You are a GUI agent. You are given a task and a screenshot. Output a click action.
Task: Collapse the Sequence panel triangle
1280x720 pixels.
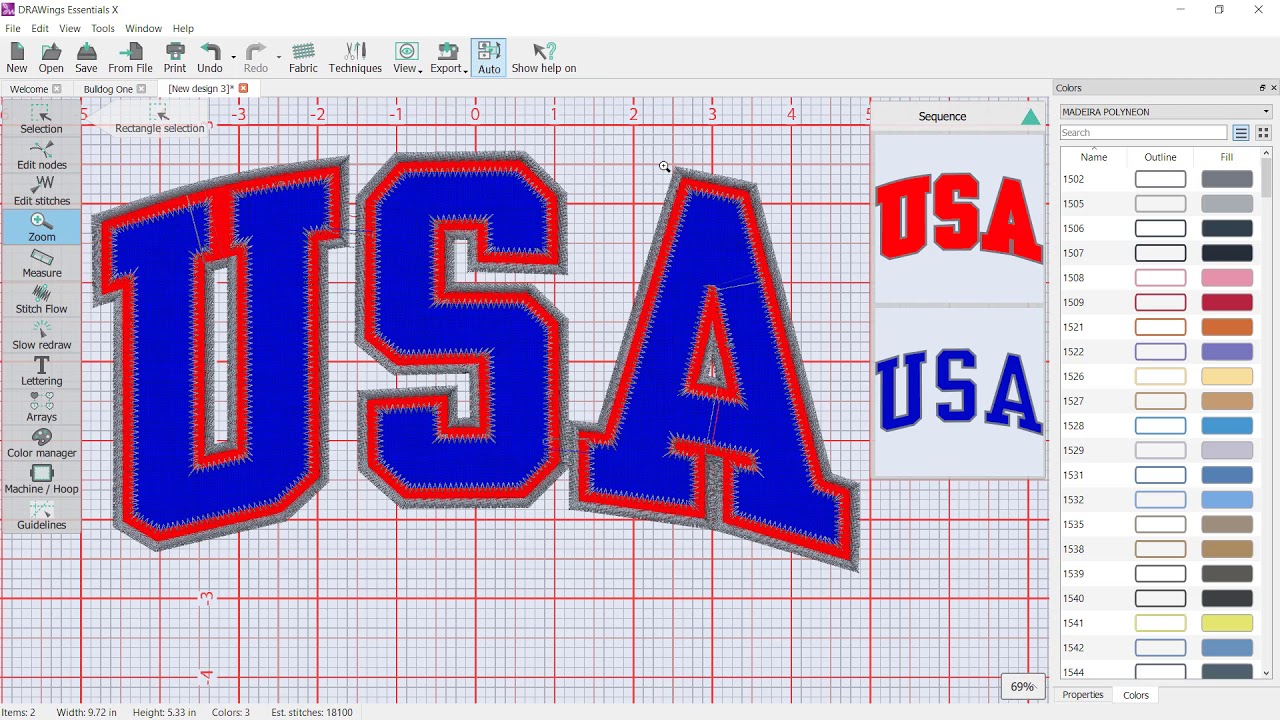[x=1030, y=117]
